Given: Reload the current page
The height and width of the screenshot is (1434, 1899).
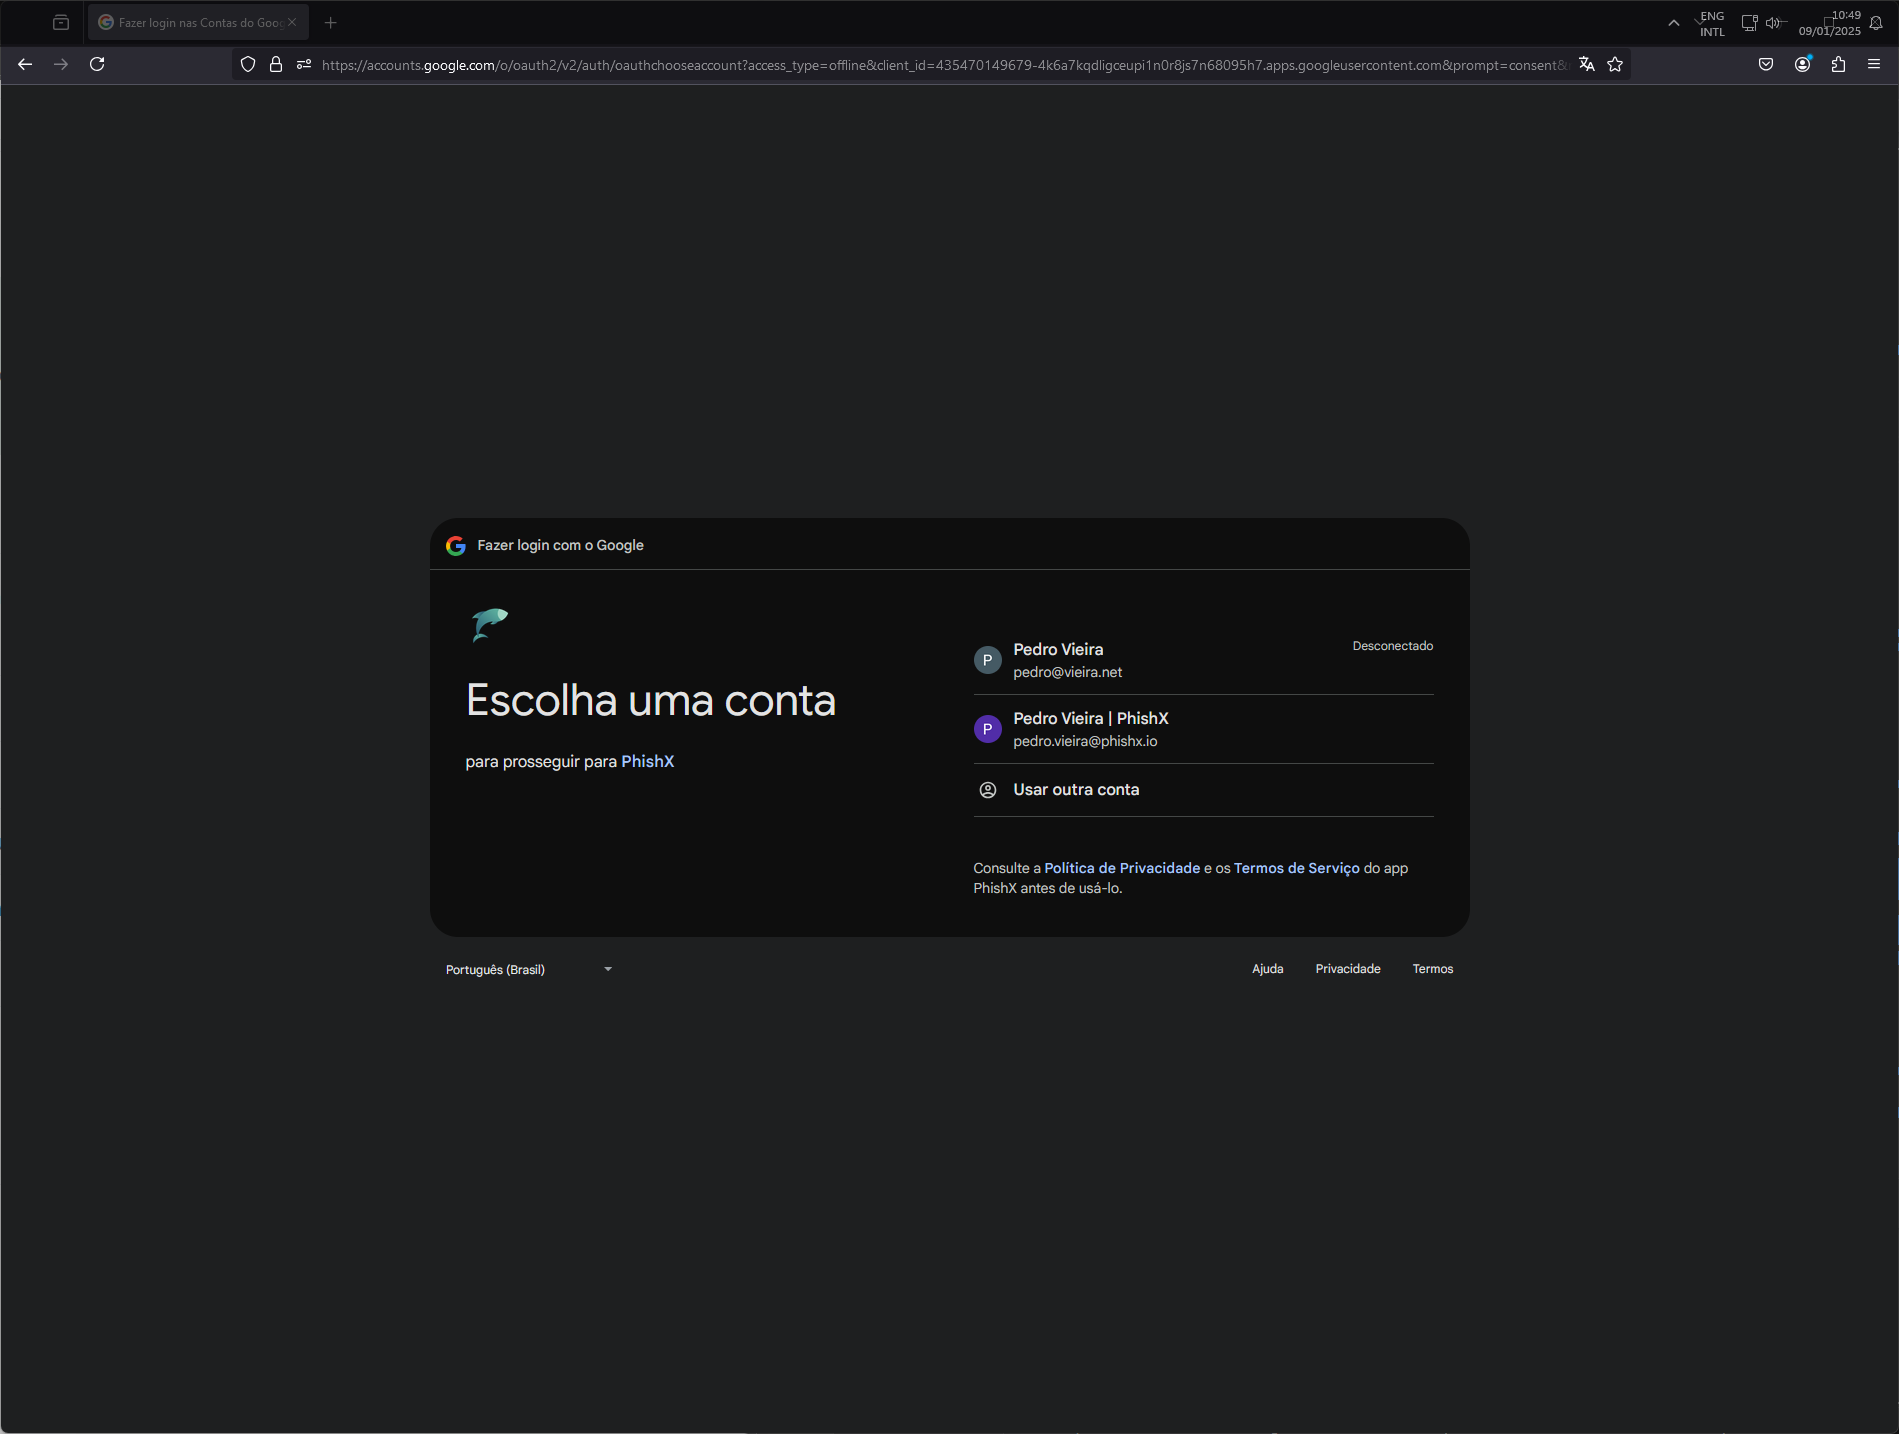Looking at the screenshot, I should tap(97, 64).
